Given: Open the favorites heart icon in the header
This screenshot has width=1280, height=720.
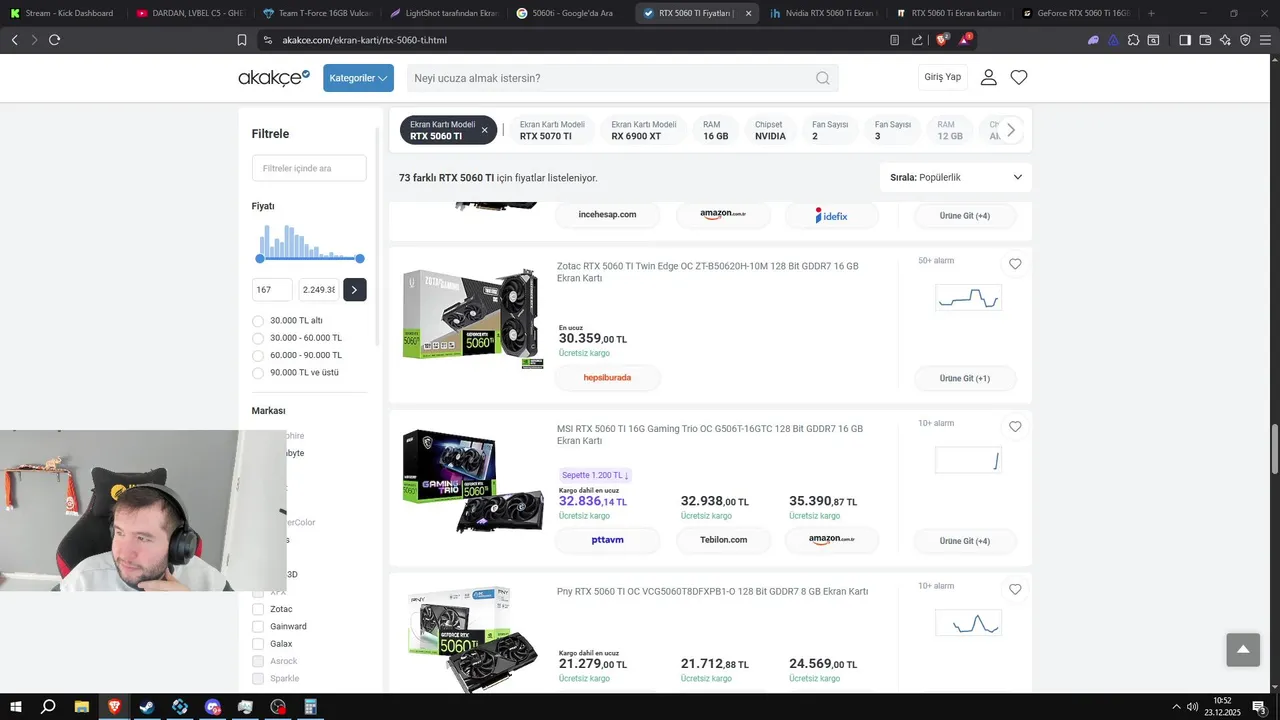Looking at the screenshot, I should click(1019, 77).
